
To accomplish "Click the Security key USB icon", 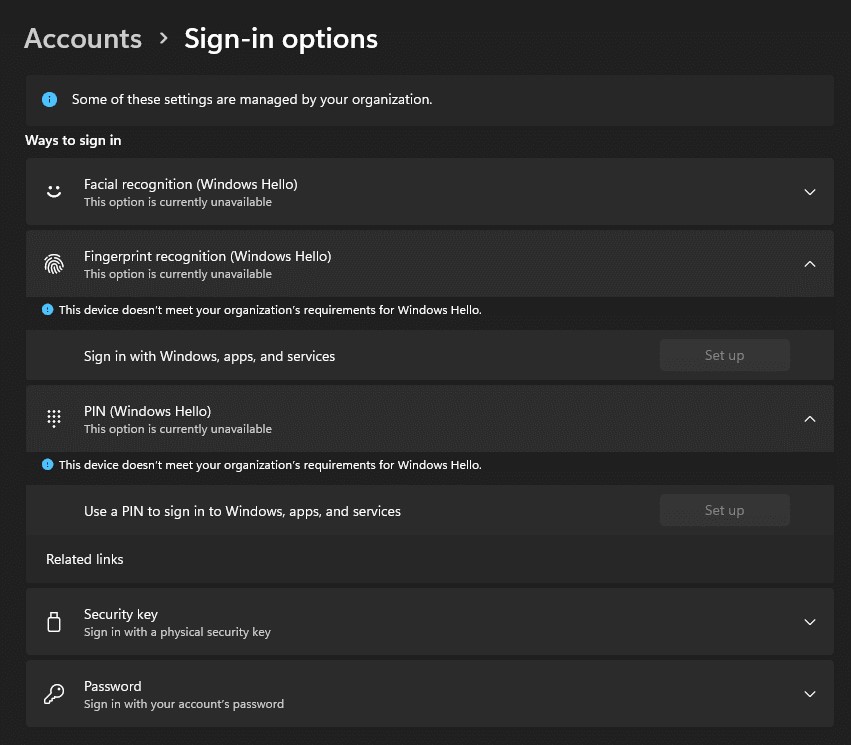I will click(x=54, y=622).
